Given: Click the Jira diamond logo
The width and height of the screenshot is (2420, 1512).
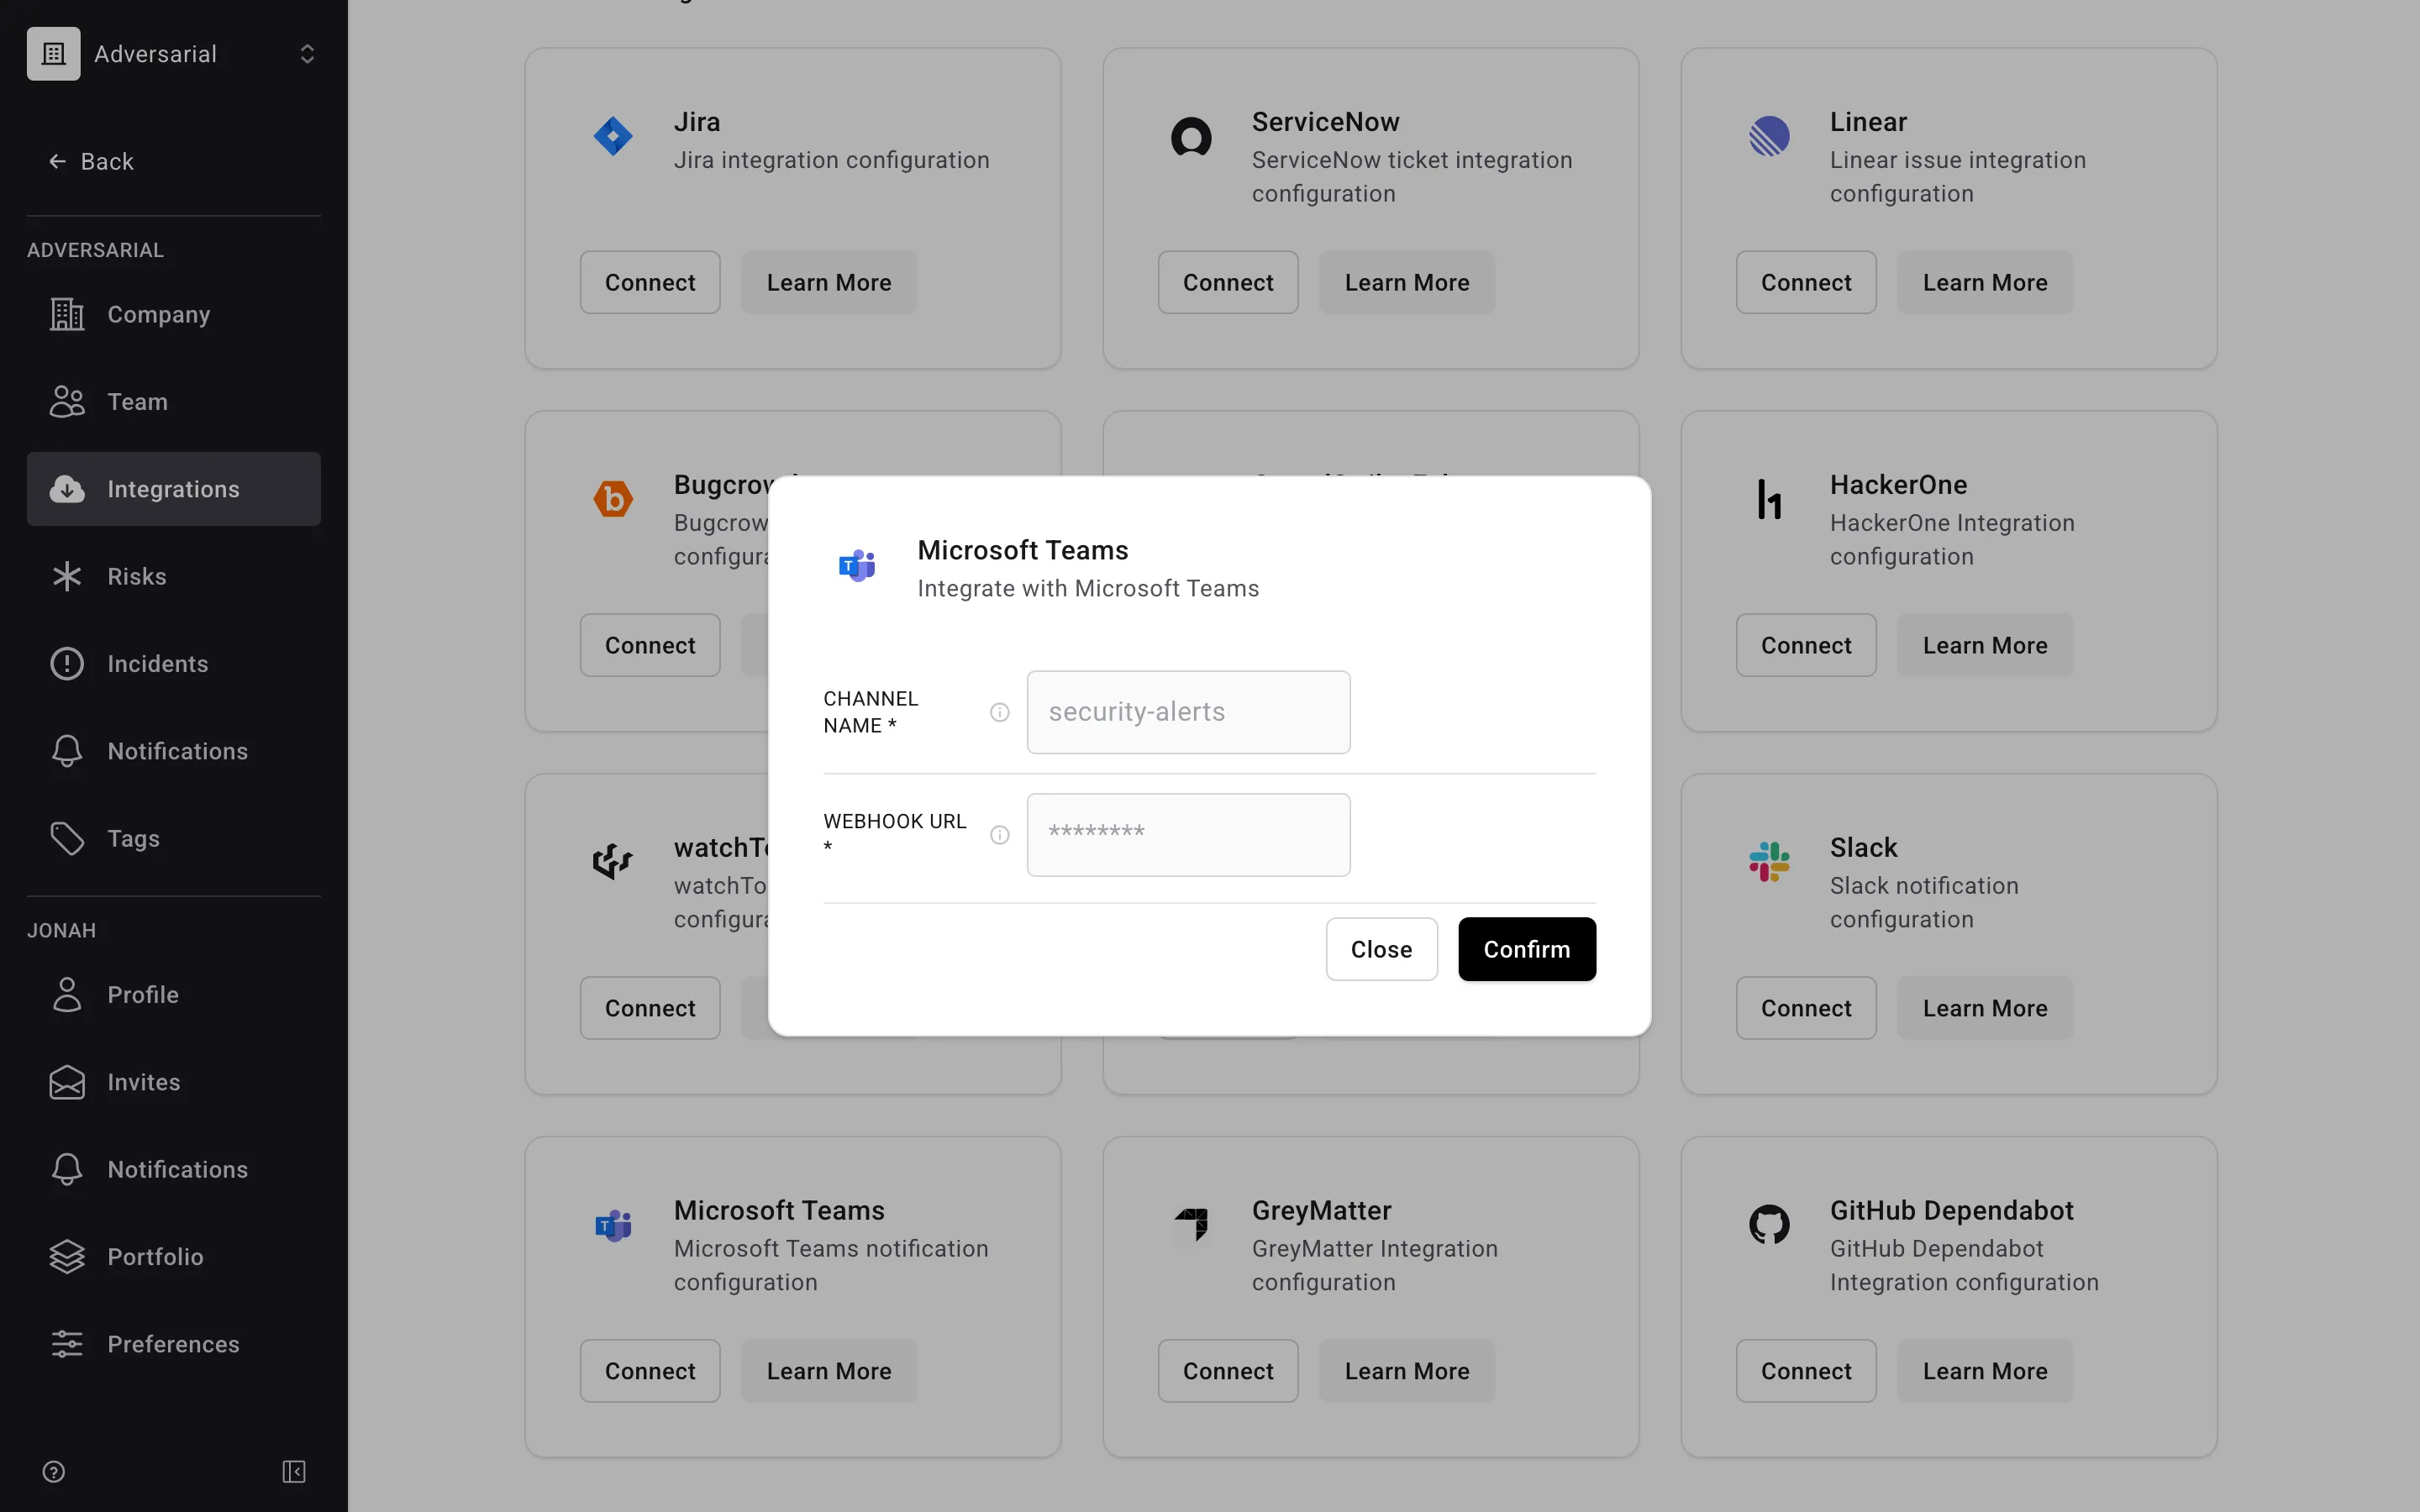Looking at the screenshot, I should (613, 136).
